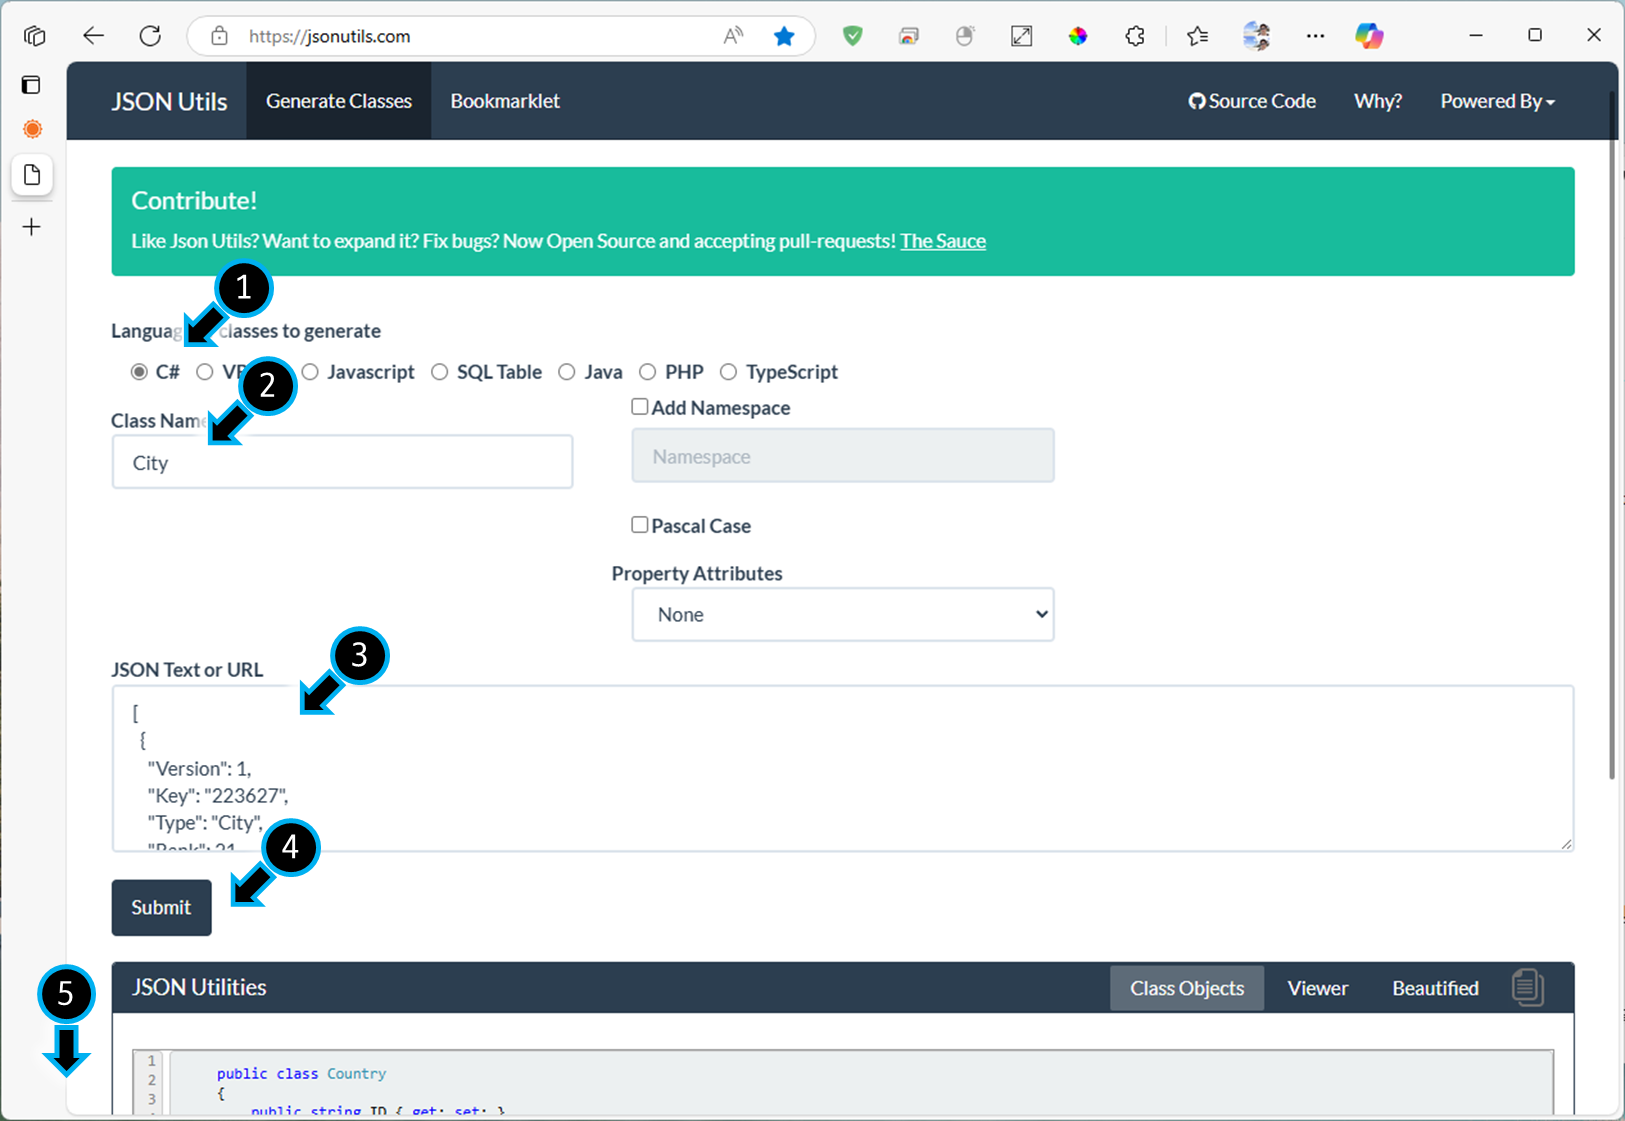The height and width of the screenshot is (1121, 1625).
Task: Open the Copilot icon
Action: tap(1369, 36)
